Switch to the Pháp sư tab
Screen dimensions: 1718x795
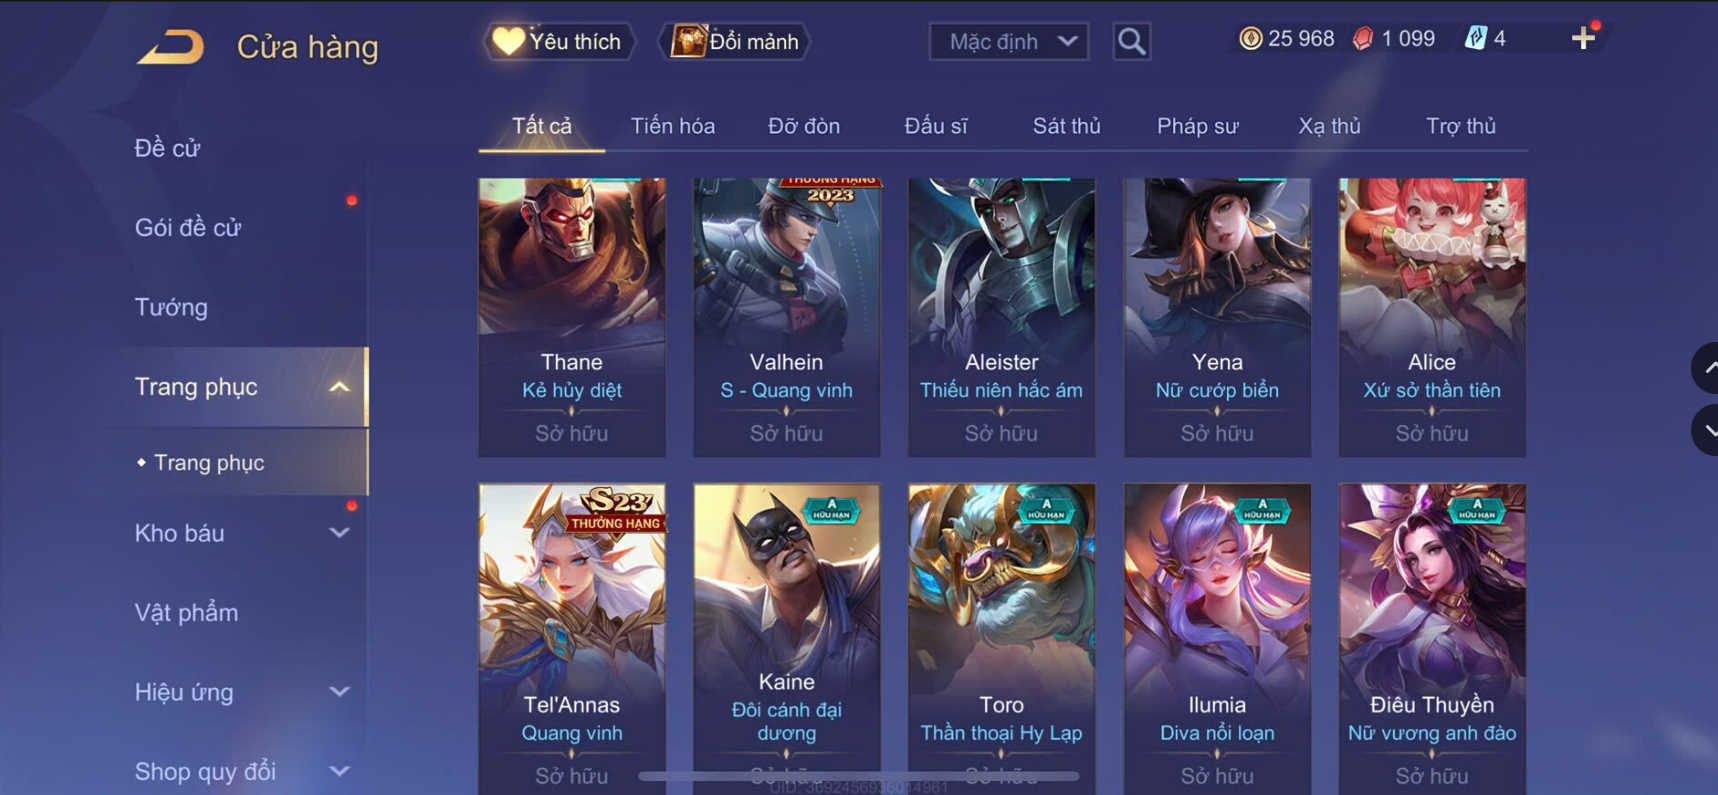click(x=1197, y=126)
